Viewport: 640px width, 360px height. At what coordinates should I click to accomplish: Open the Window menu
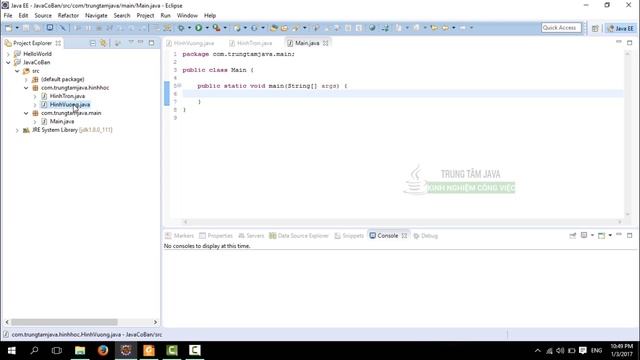tap(187, 16)
